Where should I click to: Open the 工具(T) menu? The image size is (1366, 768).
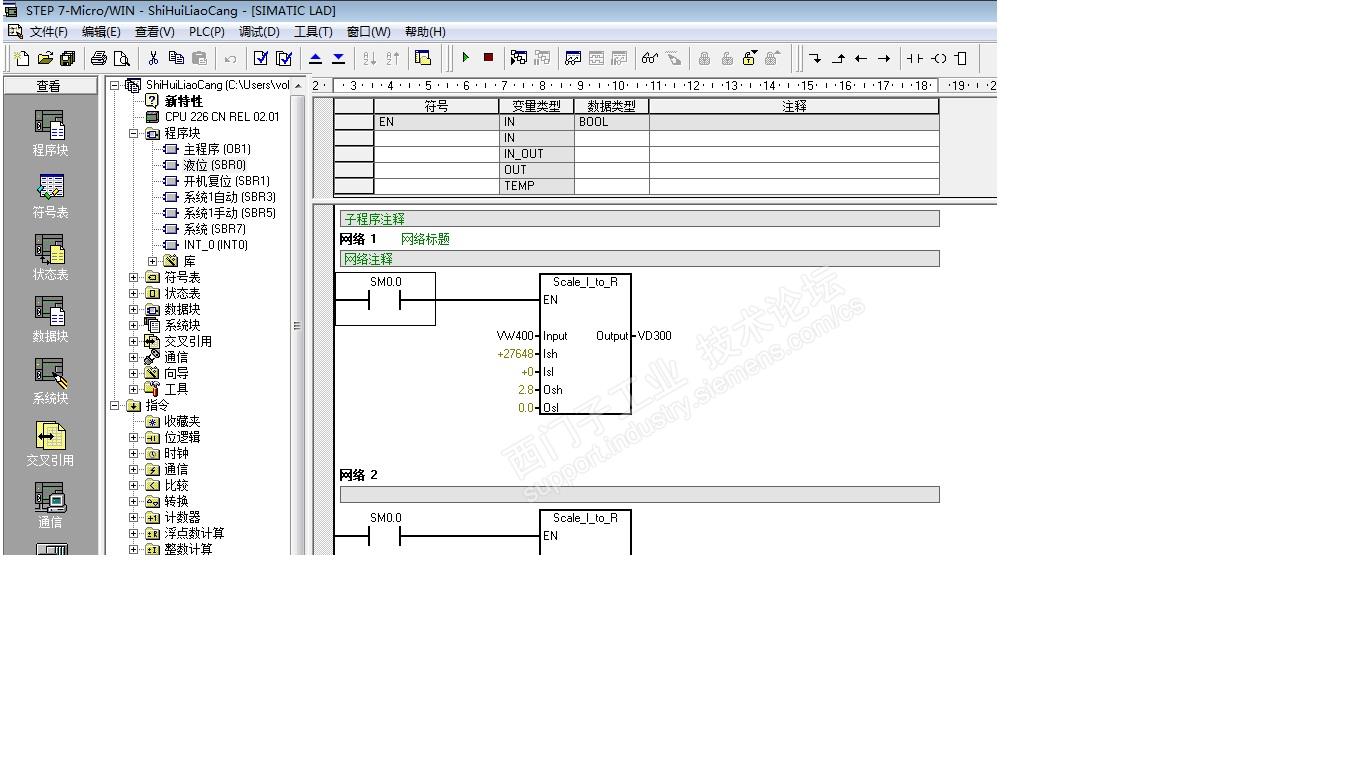point(313,32)
